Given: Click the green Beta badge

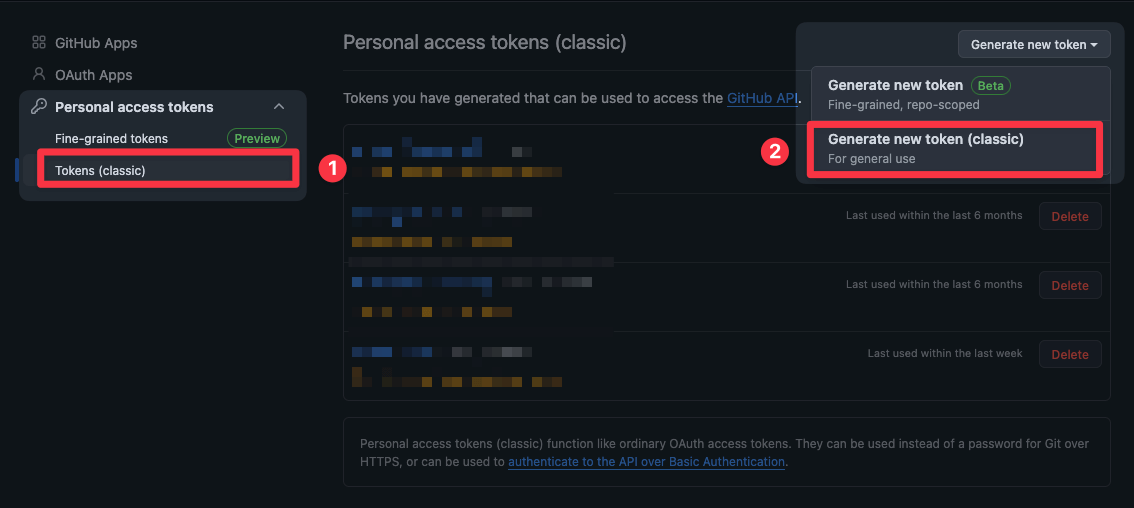Looking at the screenshot, I should (991, 86).
